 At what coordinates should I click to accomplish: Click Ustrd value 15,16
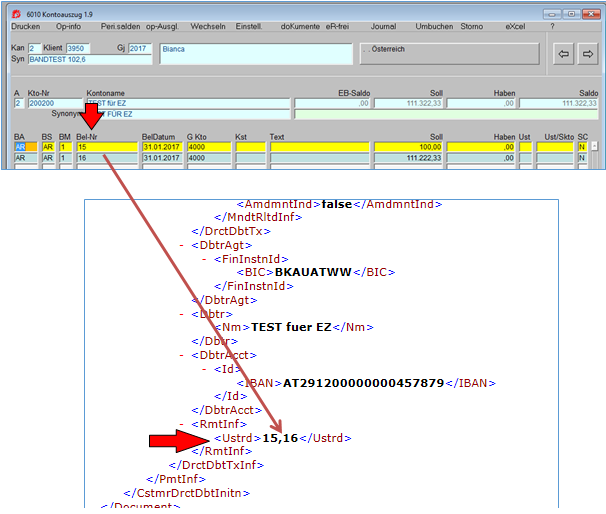(280, 438)
